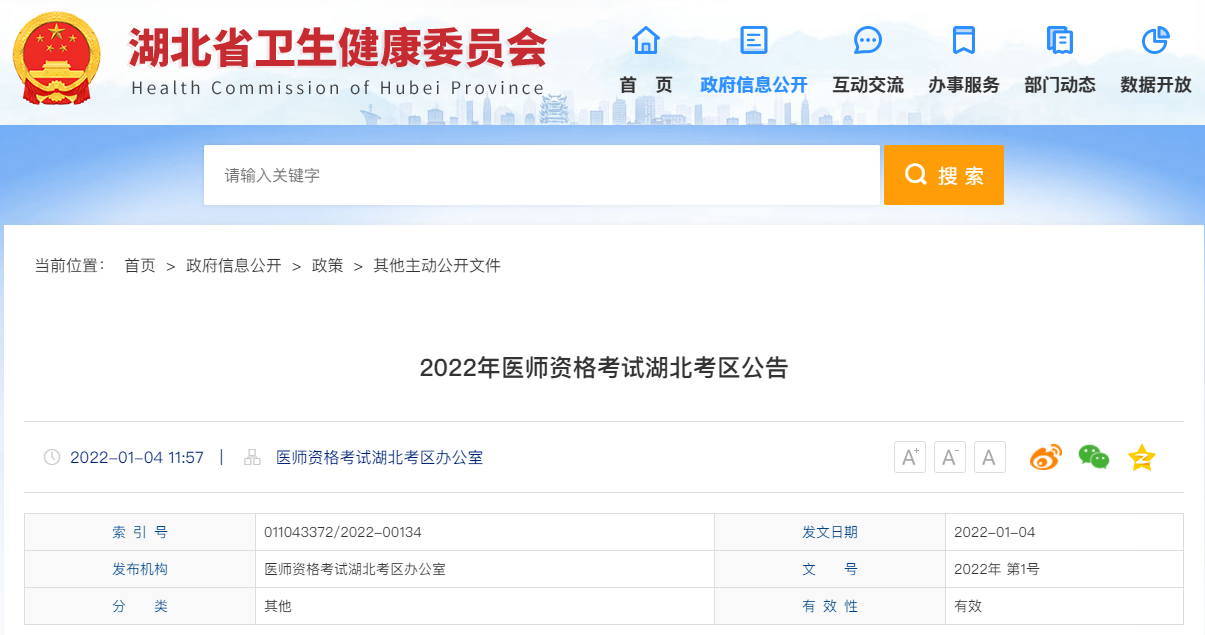Screen dimensions: 1205x635
Task: Focus the 请输入关键字 search field
Action: tap(542, 175)
